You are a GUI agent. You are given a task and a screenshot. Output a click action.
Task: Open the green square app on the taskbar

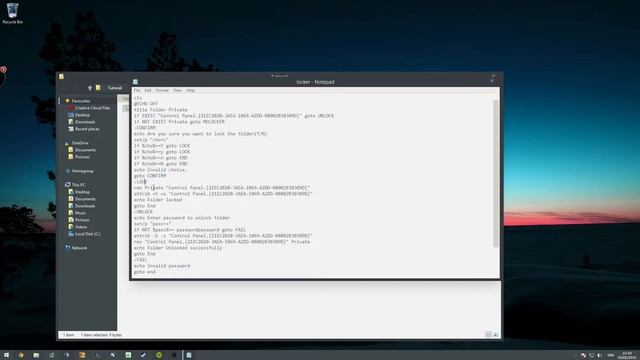click(x=128, y=355)
